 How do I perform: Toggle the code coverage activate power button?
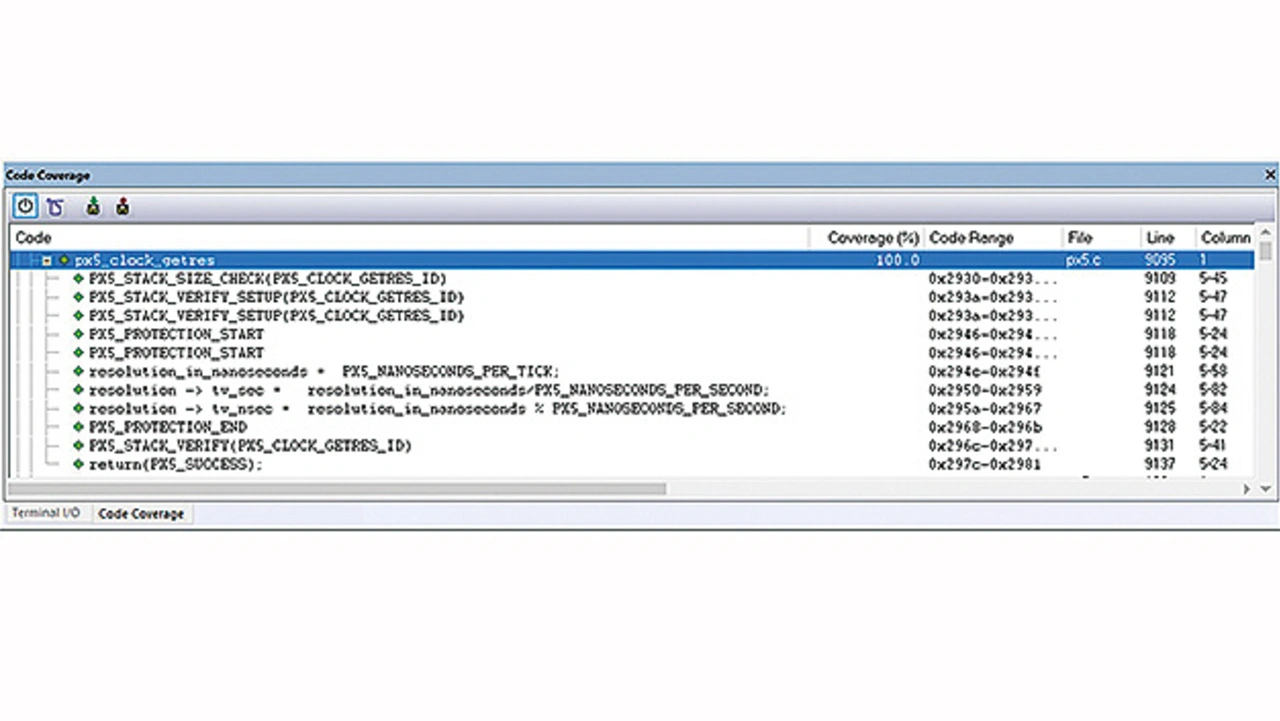point(25,207)
